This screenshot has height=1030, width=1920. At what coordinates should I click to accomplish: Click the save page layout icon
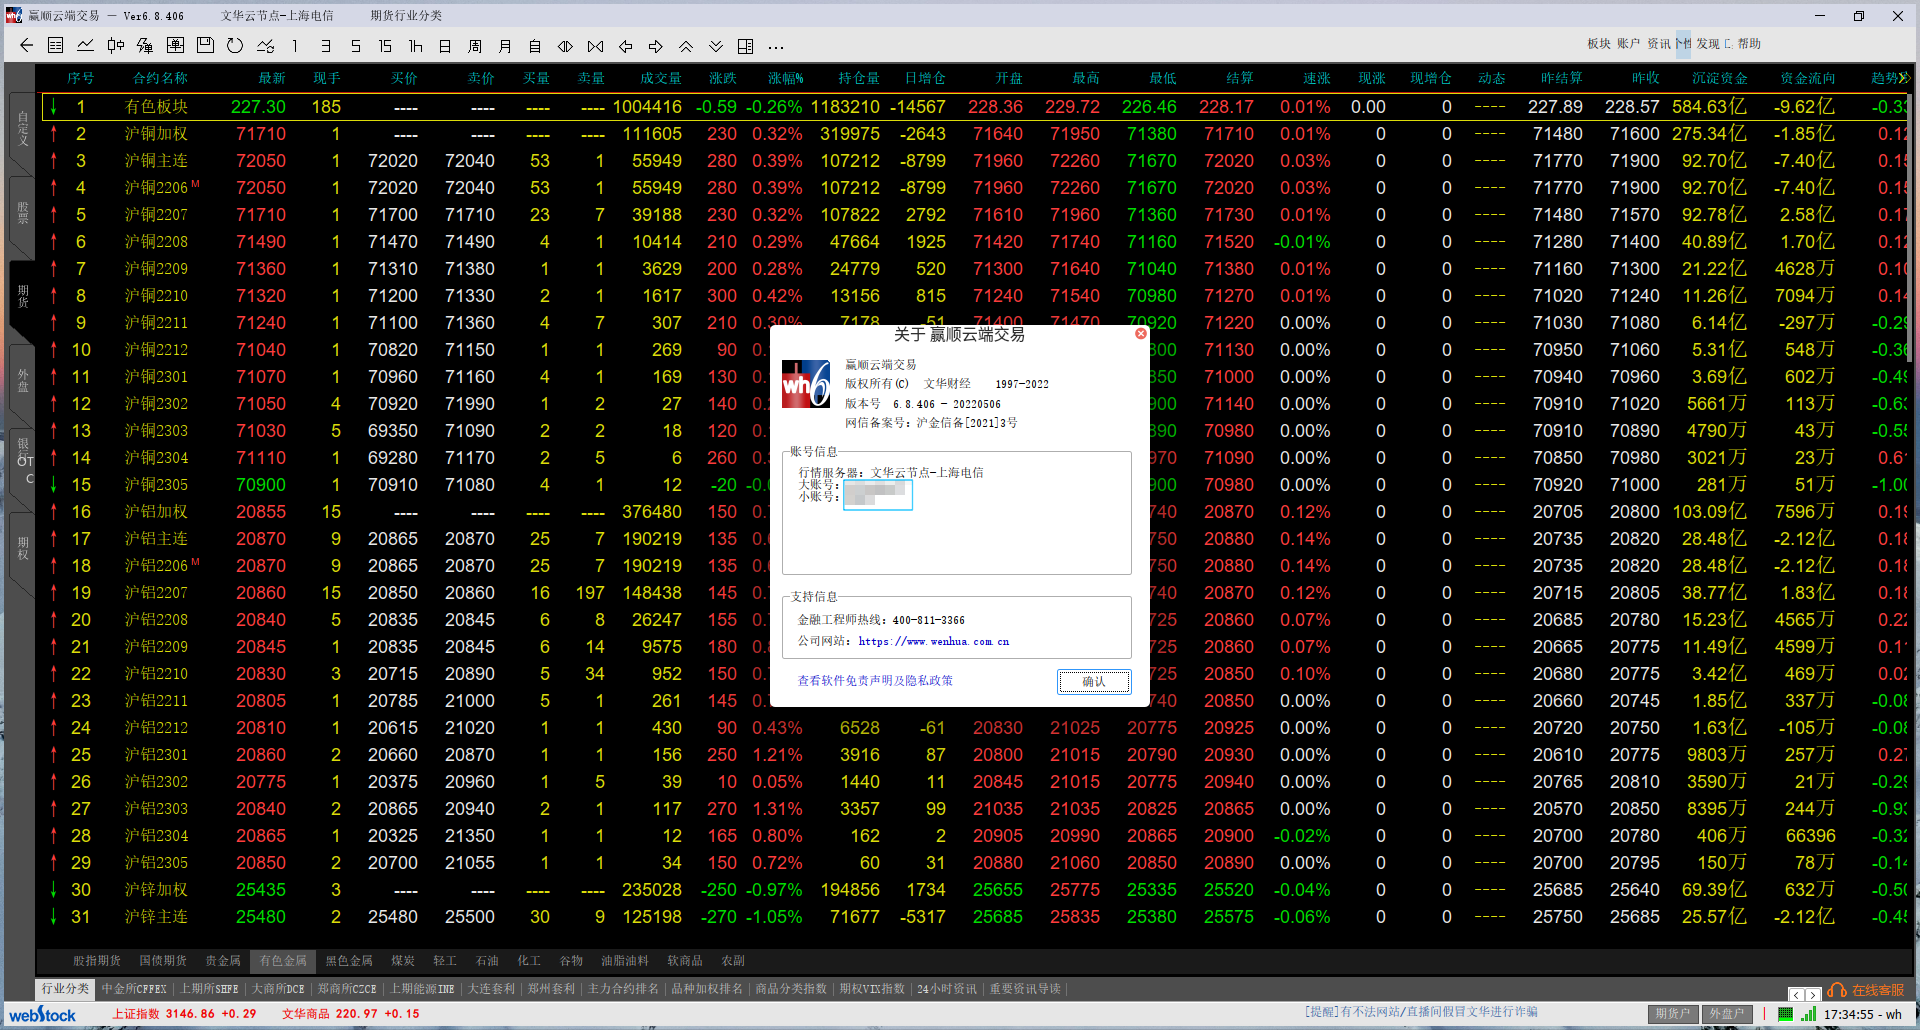(204, 46)
